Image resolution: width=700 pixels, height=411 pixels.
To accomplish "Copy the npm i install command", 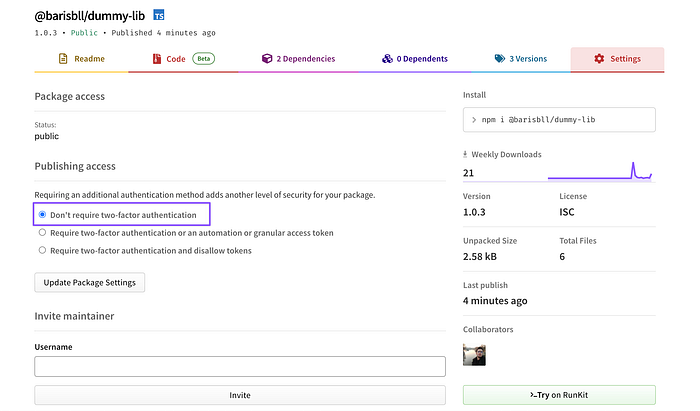I will pyautogui.click(x=559, y=120).
